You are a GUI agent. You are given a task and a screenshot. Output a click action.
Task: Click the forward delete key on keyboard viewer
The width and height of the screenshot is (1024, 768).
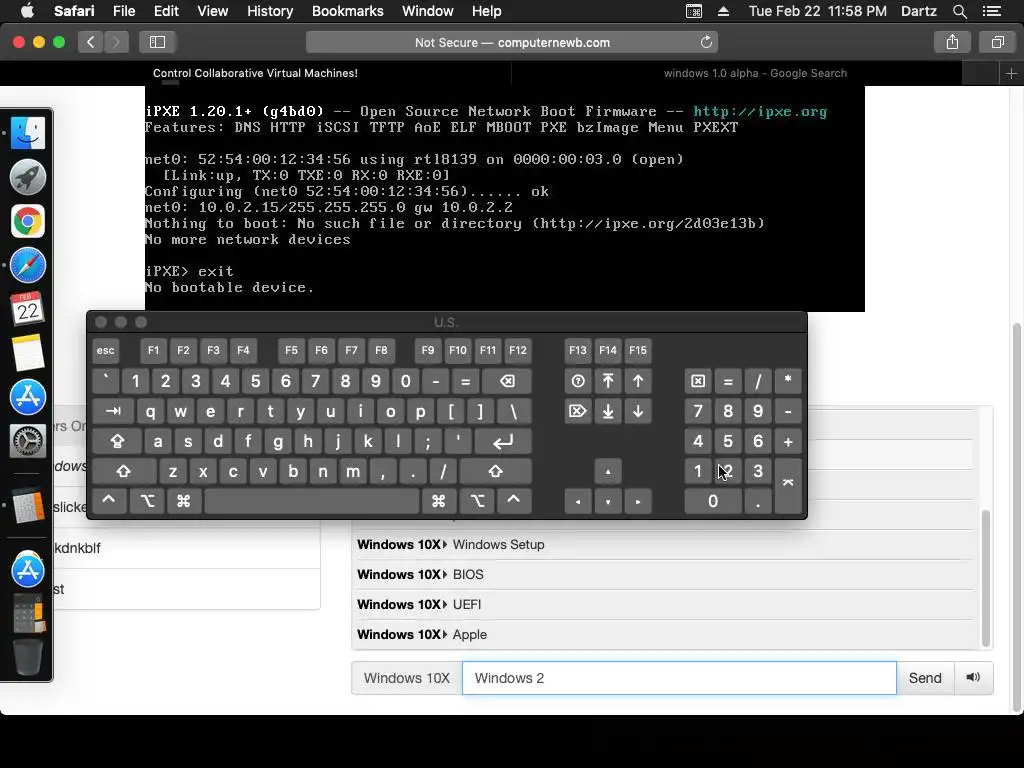point(578,411)
